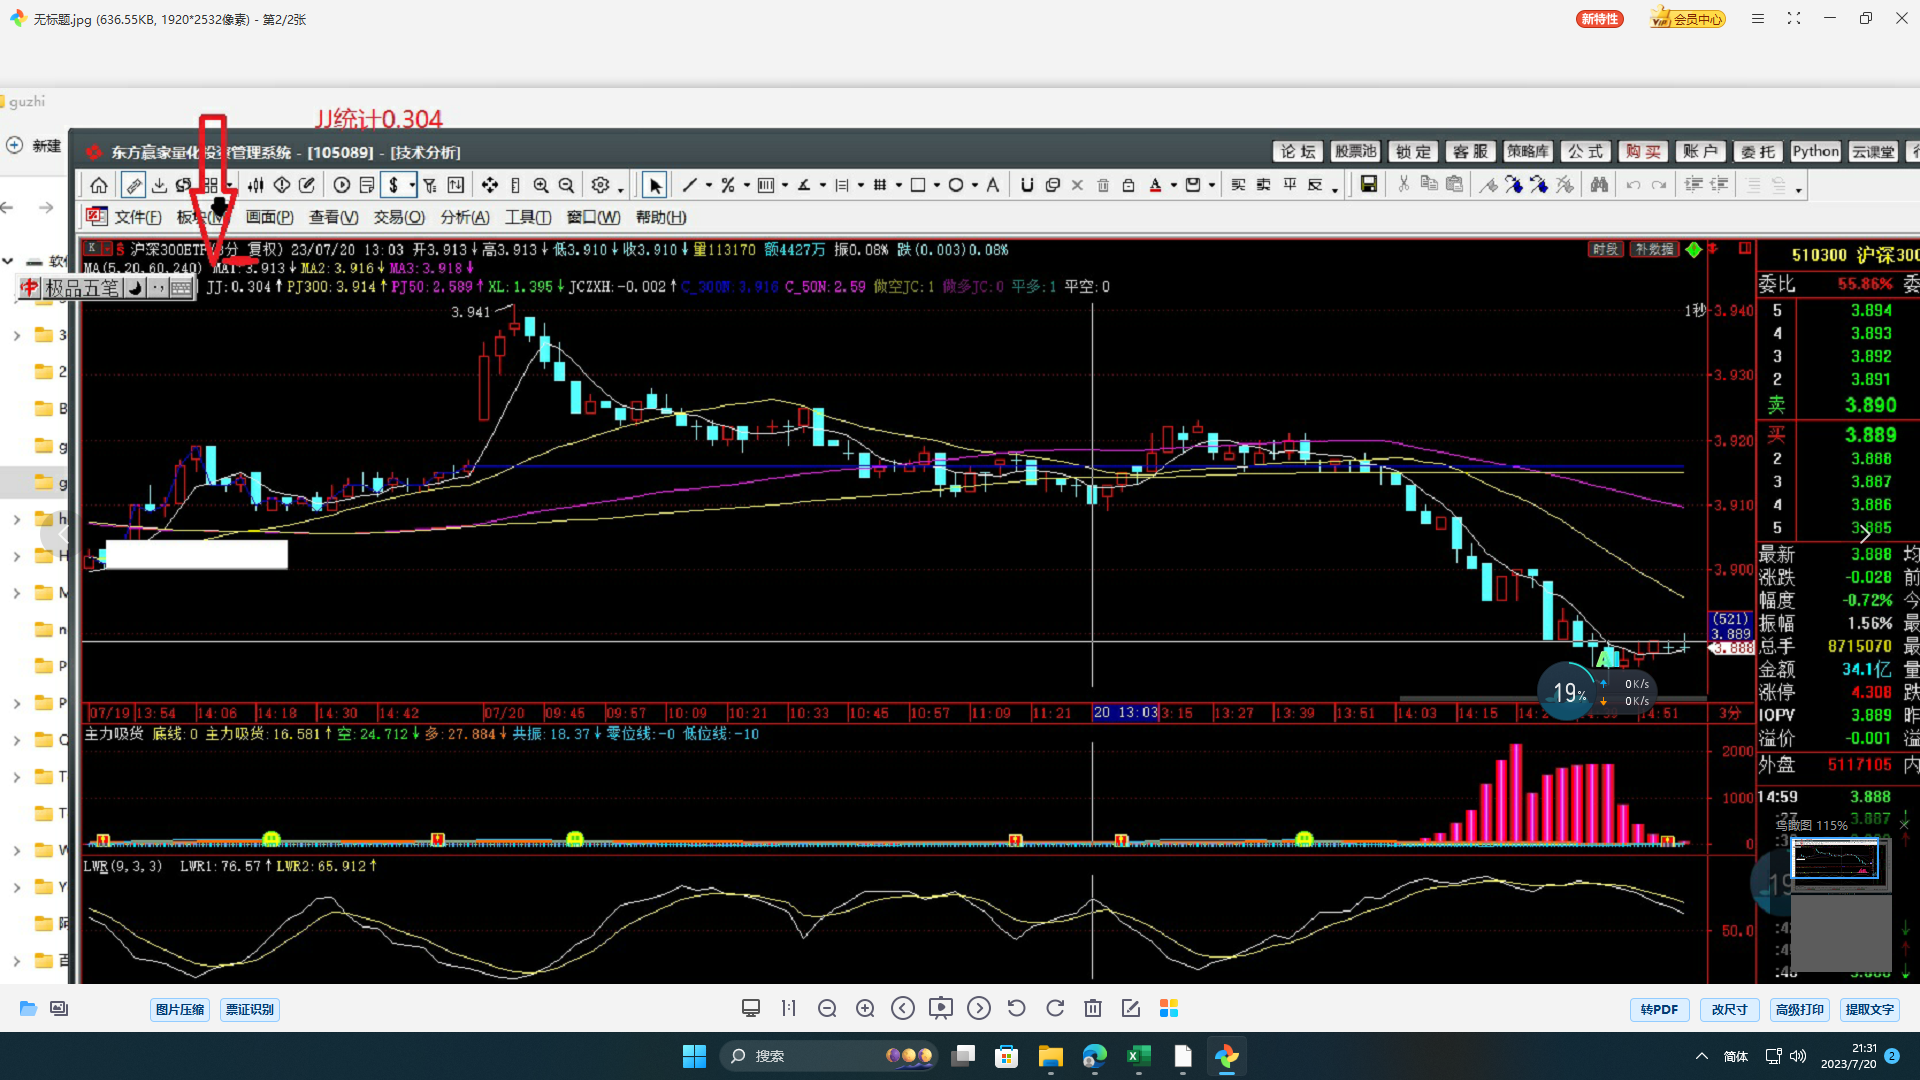This screenshot has height=1080, width=1920.
Task: Click the 买 buy toolbar icon
Action: (x=1239, y=185)
